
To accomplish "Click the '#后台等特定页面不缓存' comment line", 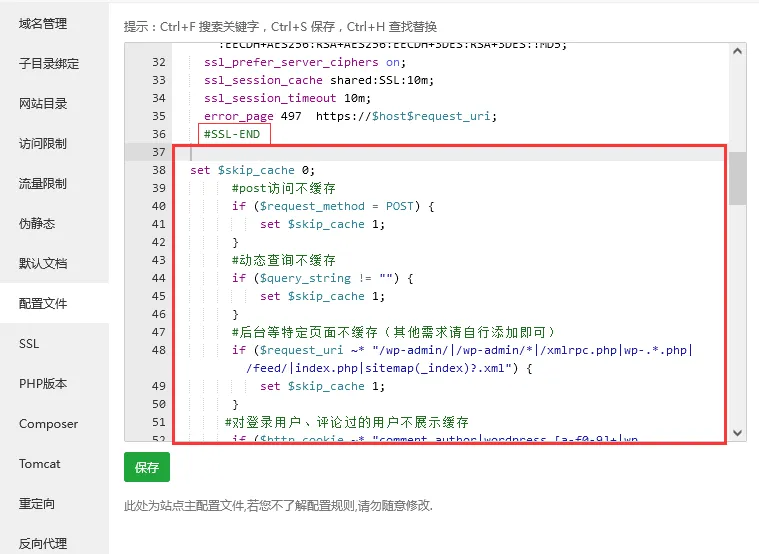I will 394,332.
